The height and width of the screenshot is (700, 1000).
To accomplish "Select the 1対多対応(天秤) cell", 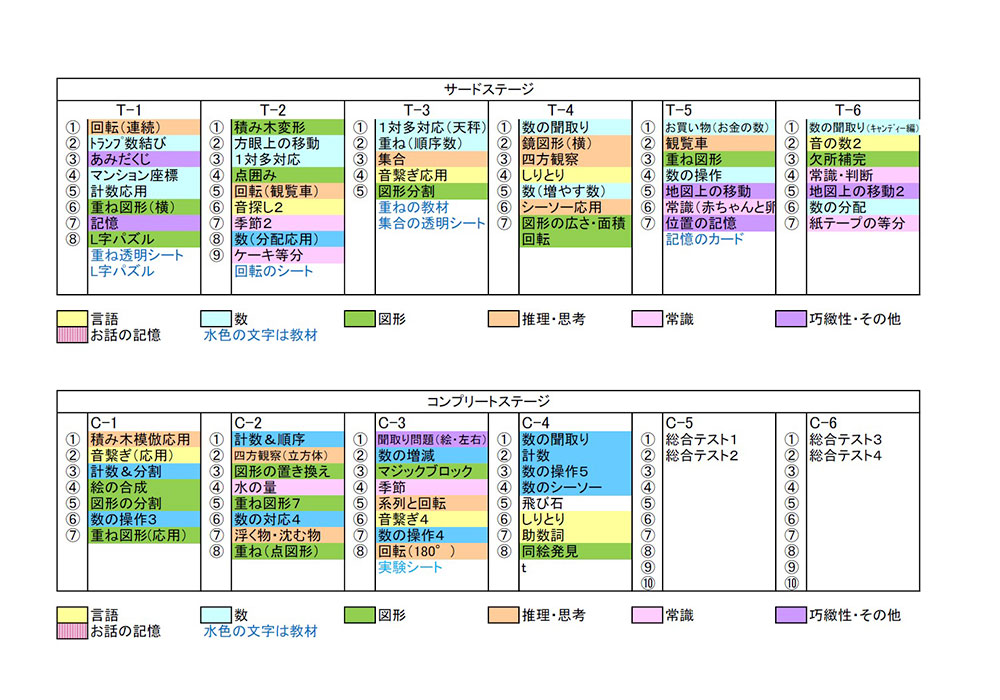I will point(432,128).
